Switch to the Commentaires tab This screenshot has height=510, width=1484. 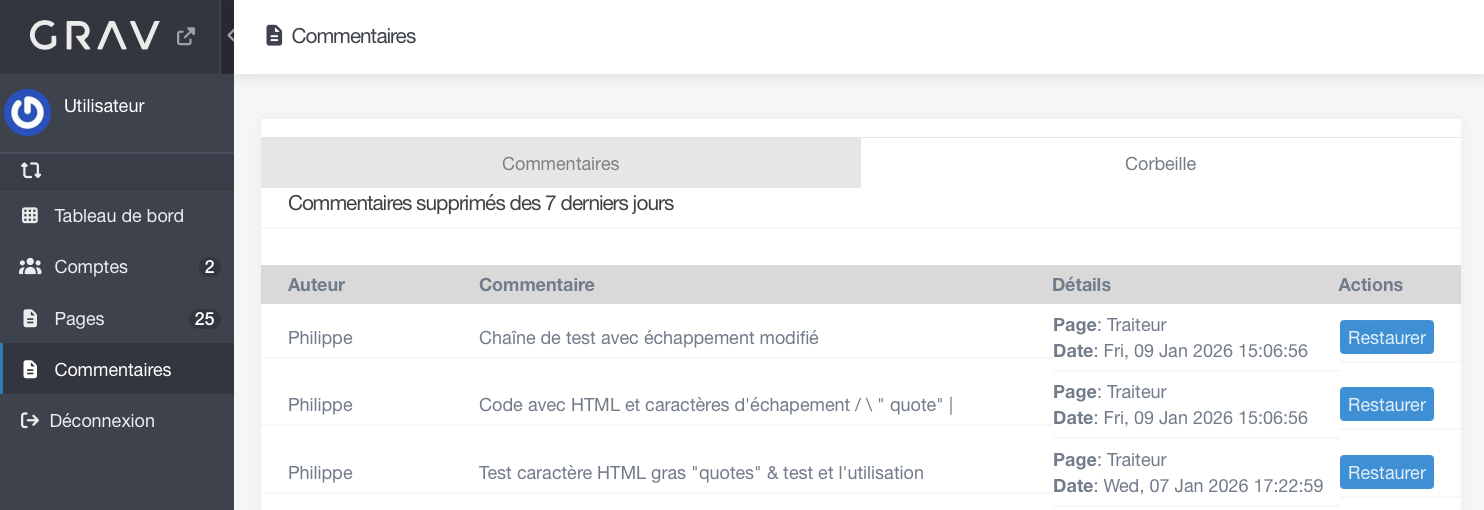(560, 163)
